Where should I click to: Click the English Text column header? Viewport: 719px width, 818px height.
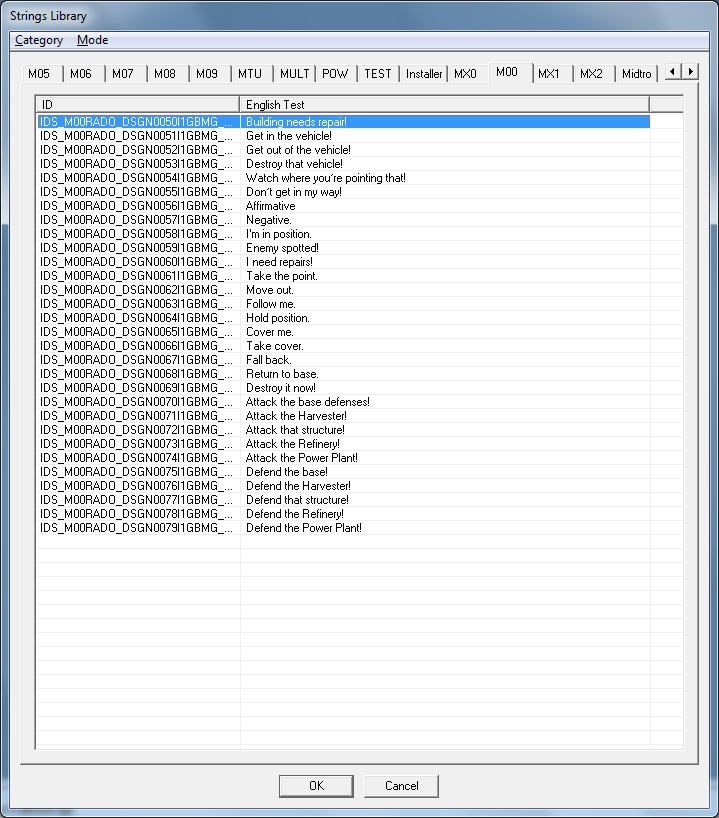point(444,104)
